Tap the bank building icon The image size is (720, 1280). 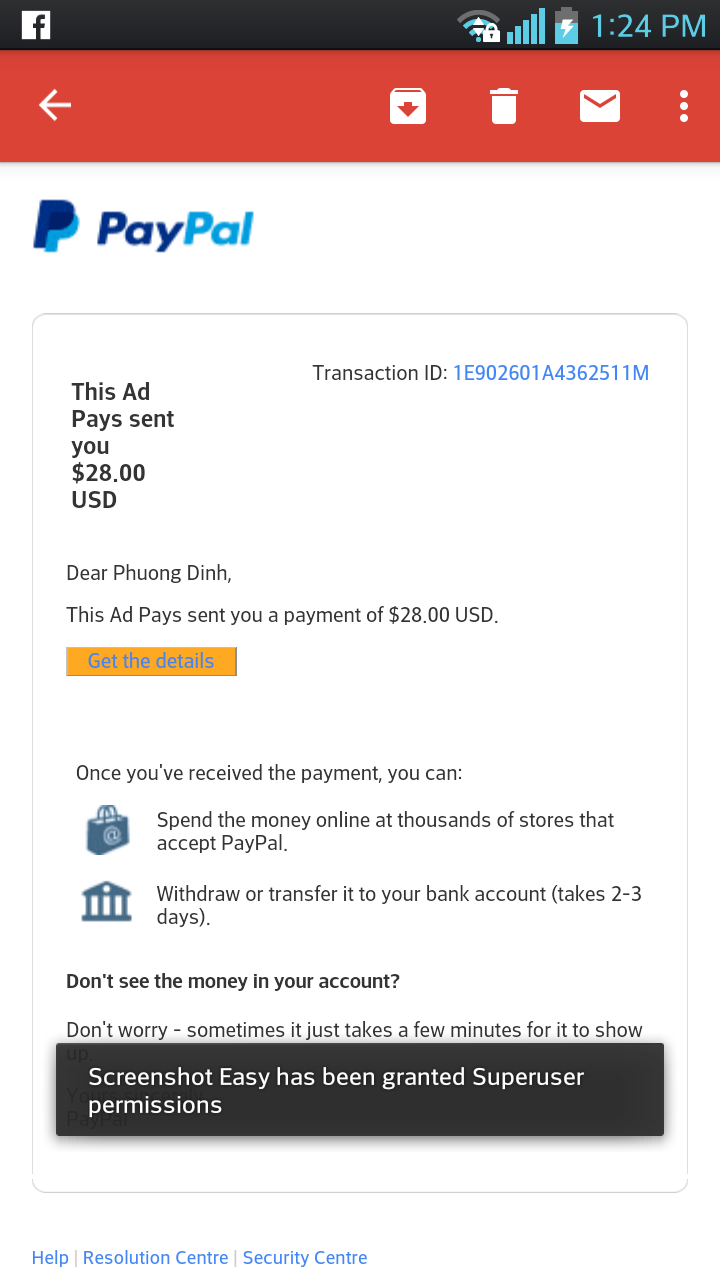(x=107, y=902)
